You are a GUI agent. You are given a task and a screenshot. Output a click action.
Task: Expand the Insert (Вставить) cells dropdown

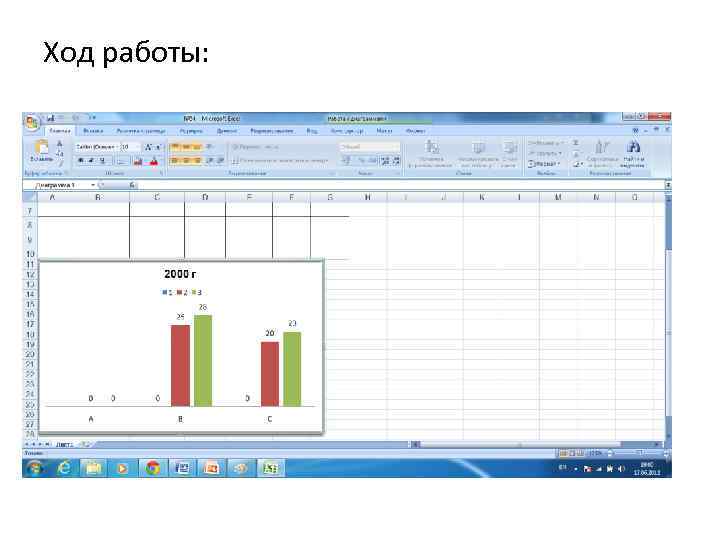(545, 143)
